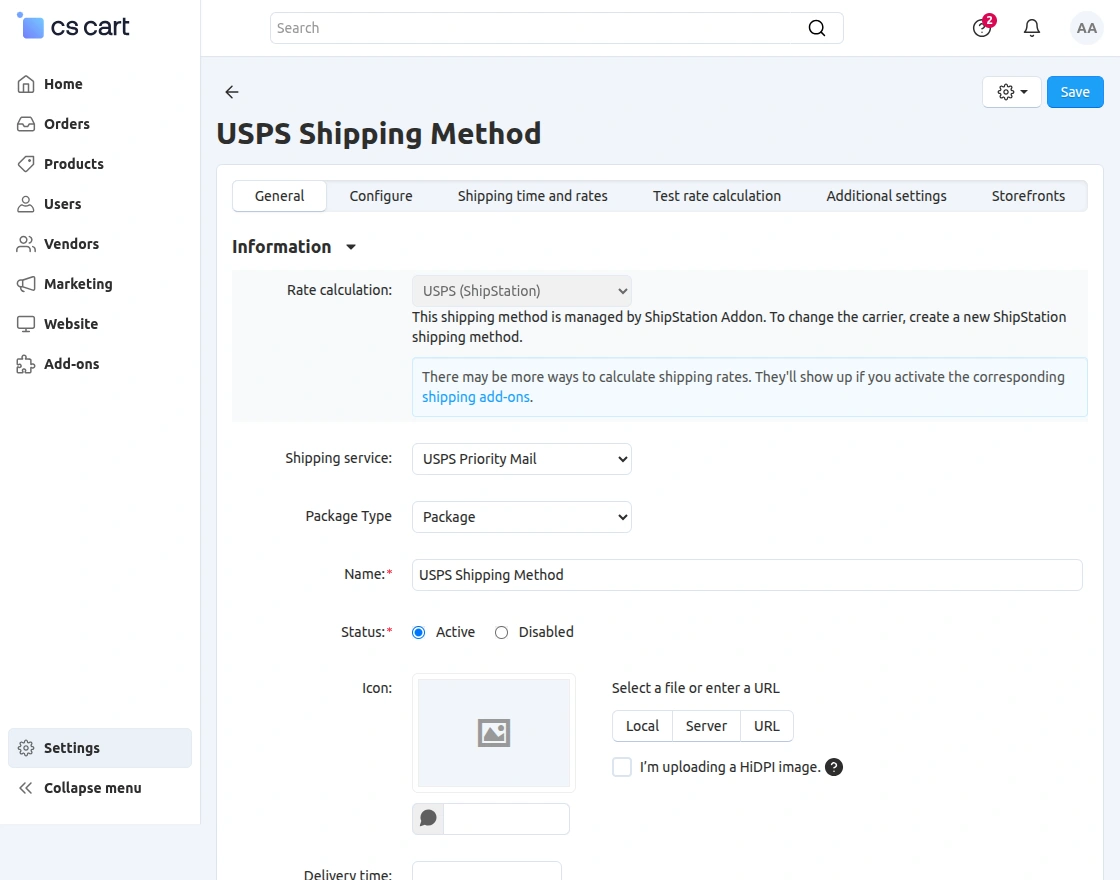Image resolution: width=1120 pixels, height=880 pixels.
Task: Click the Name input field
Action: pyautogui.click(x=747, y=575)
